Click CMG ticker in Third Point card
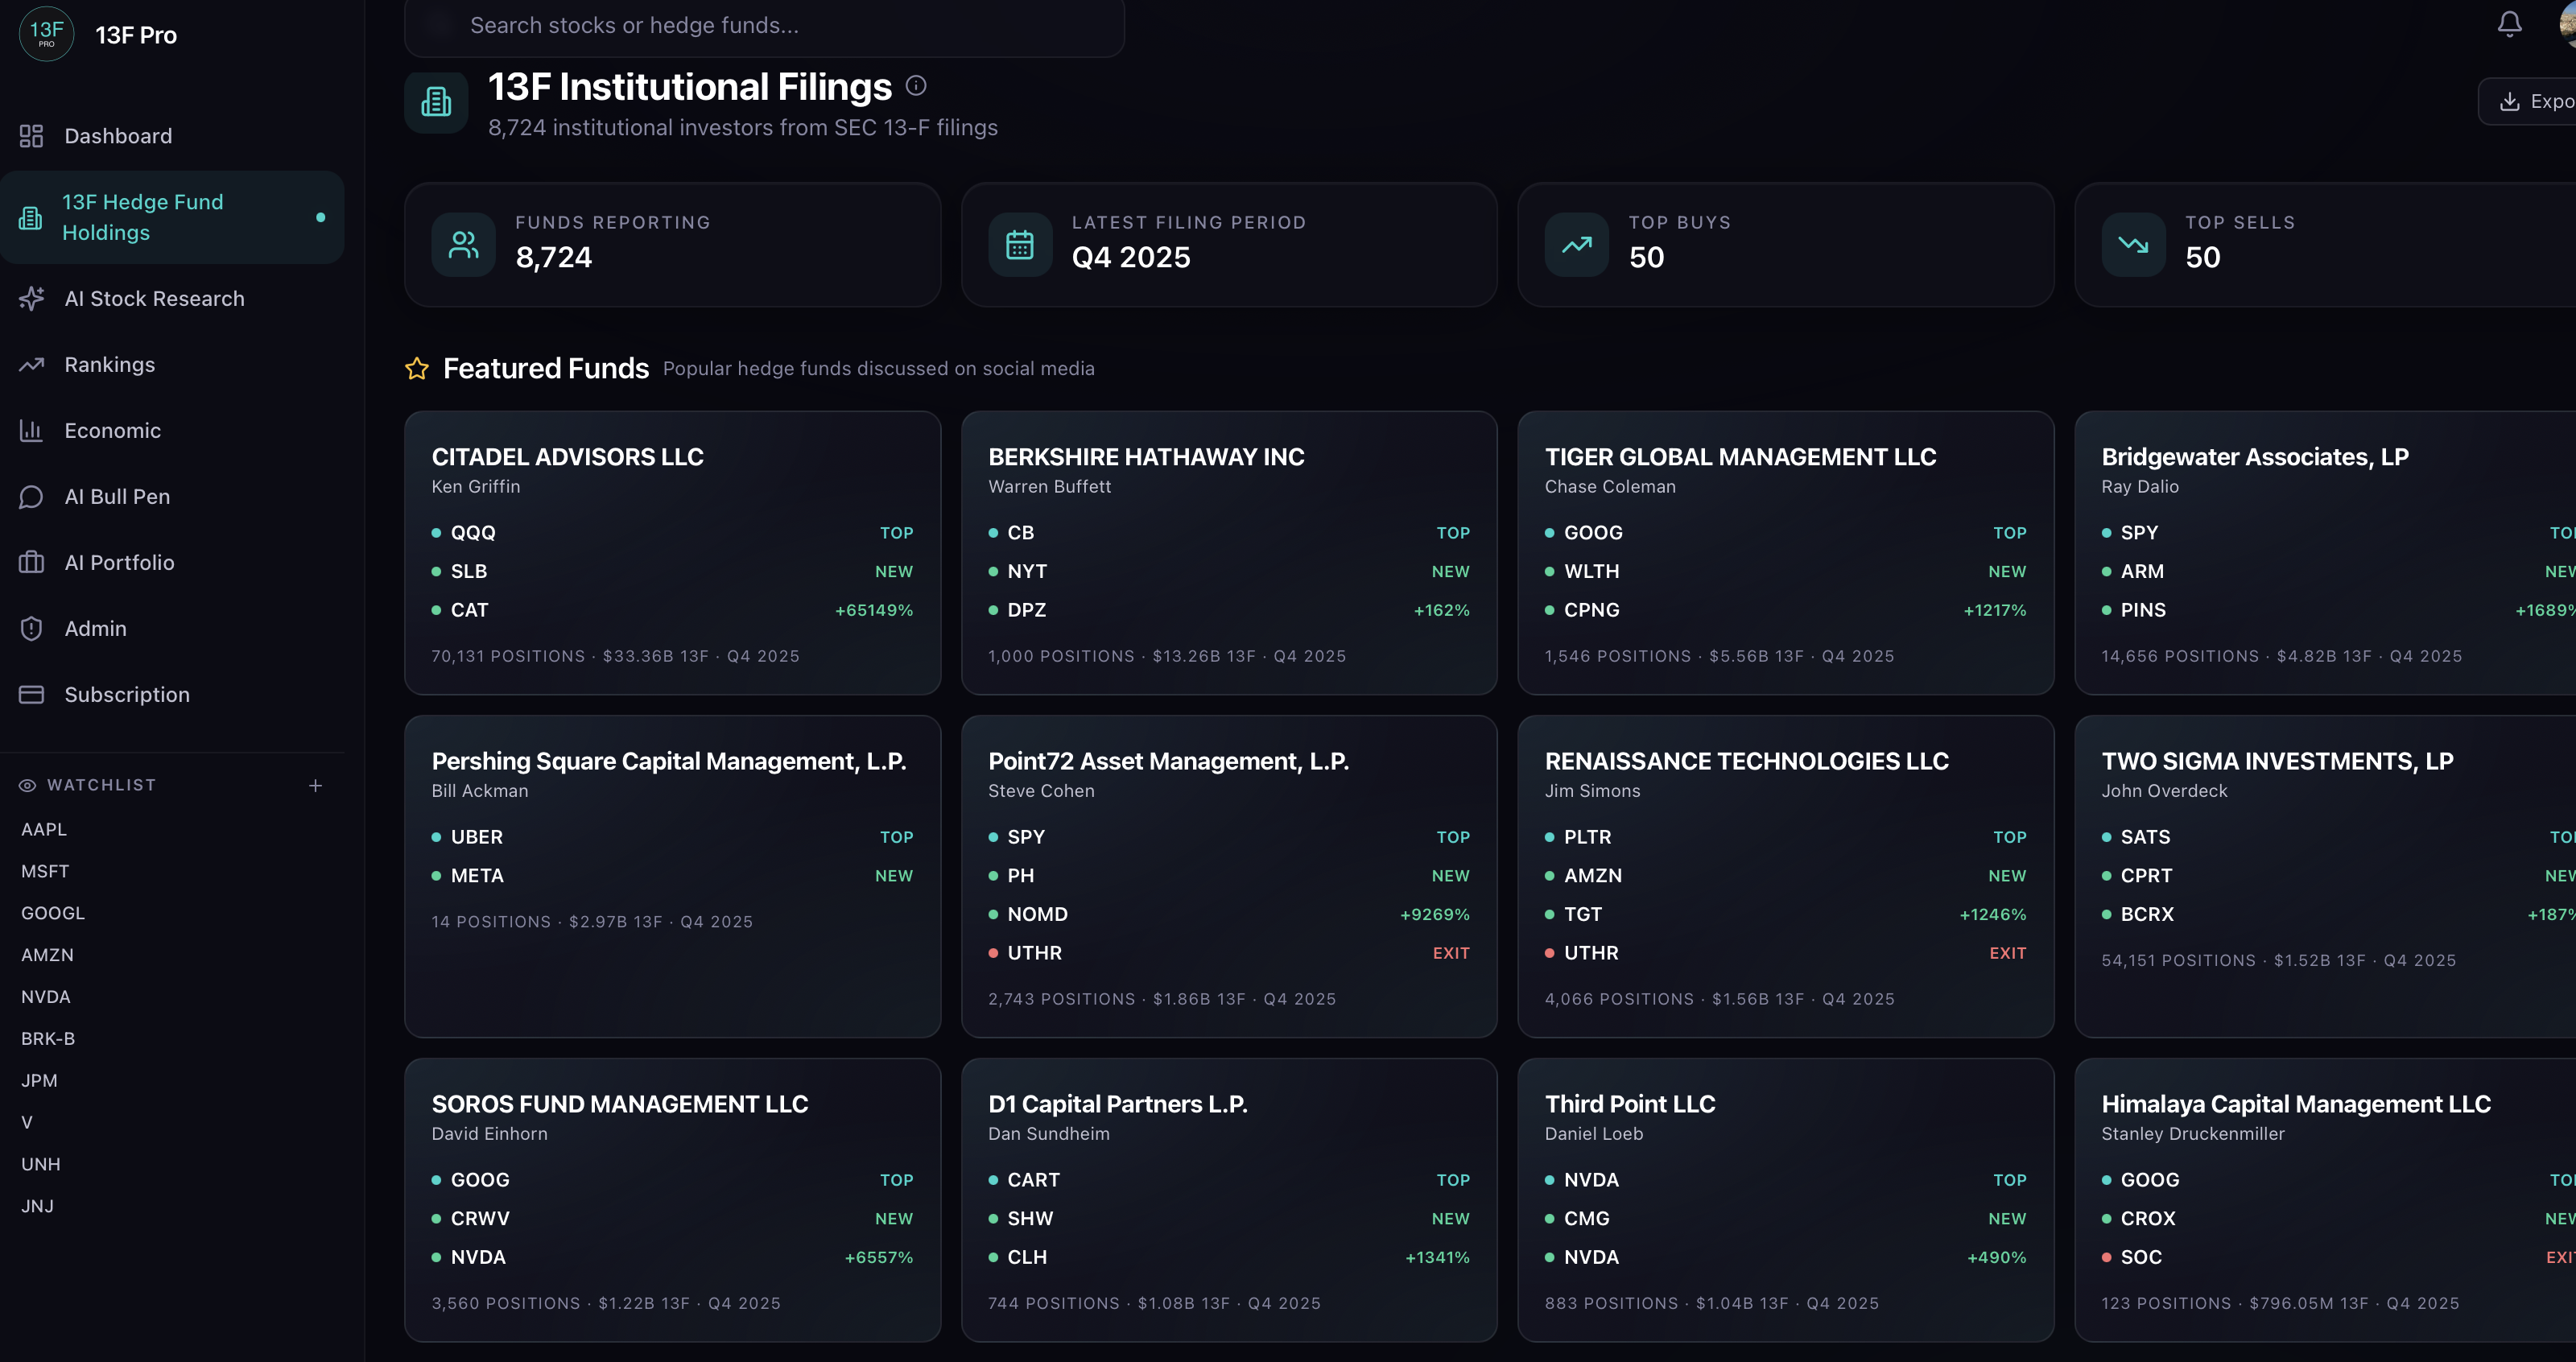This screenshot has width=2576, height=1362. pyautogui.click(x=1587, y=1218)
